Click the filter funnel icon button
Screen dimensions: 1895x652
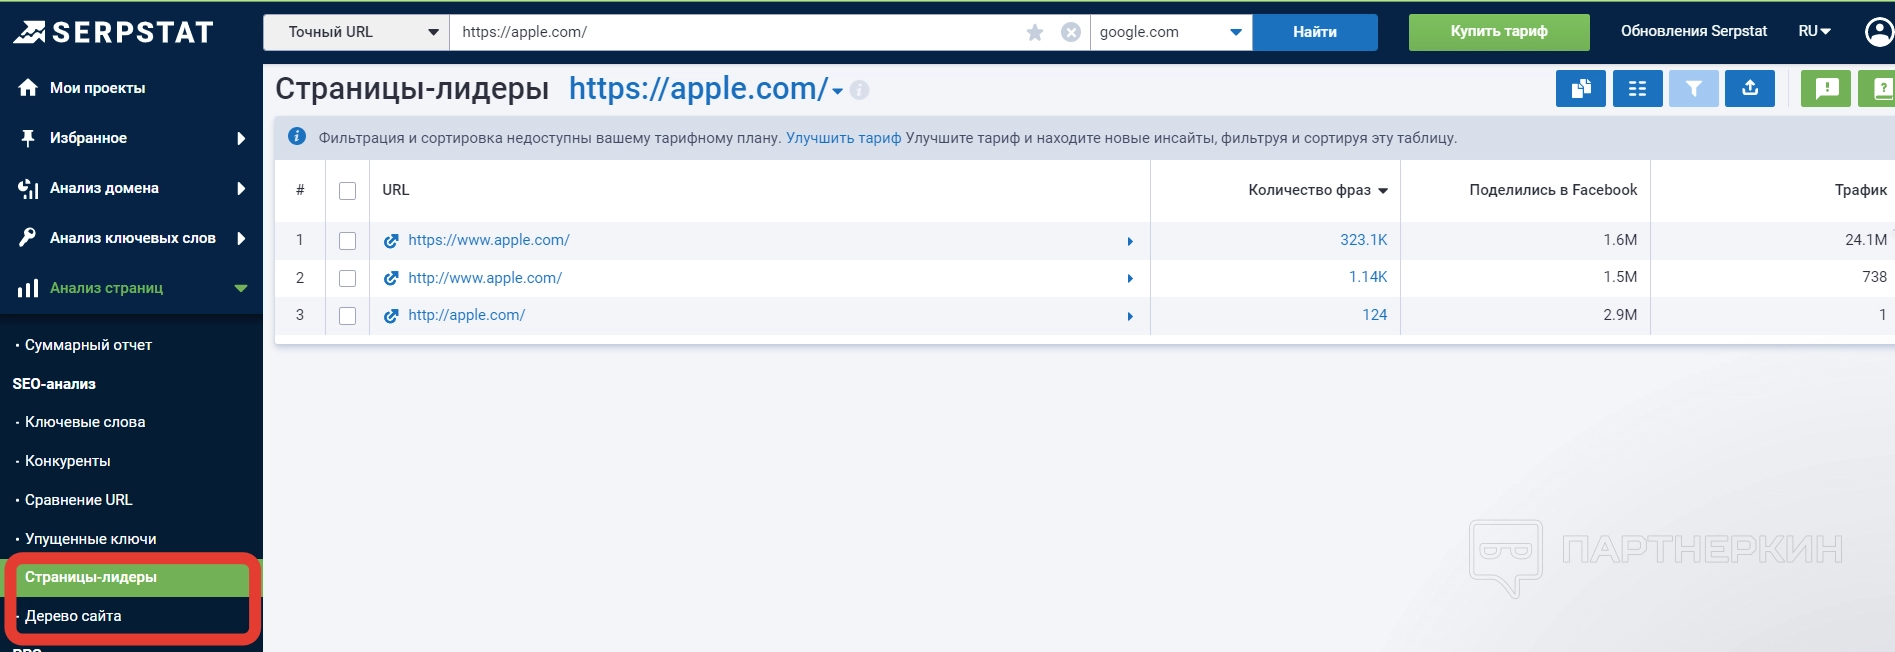tap(1694, 89)
